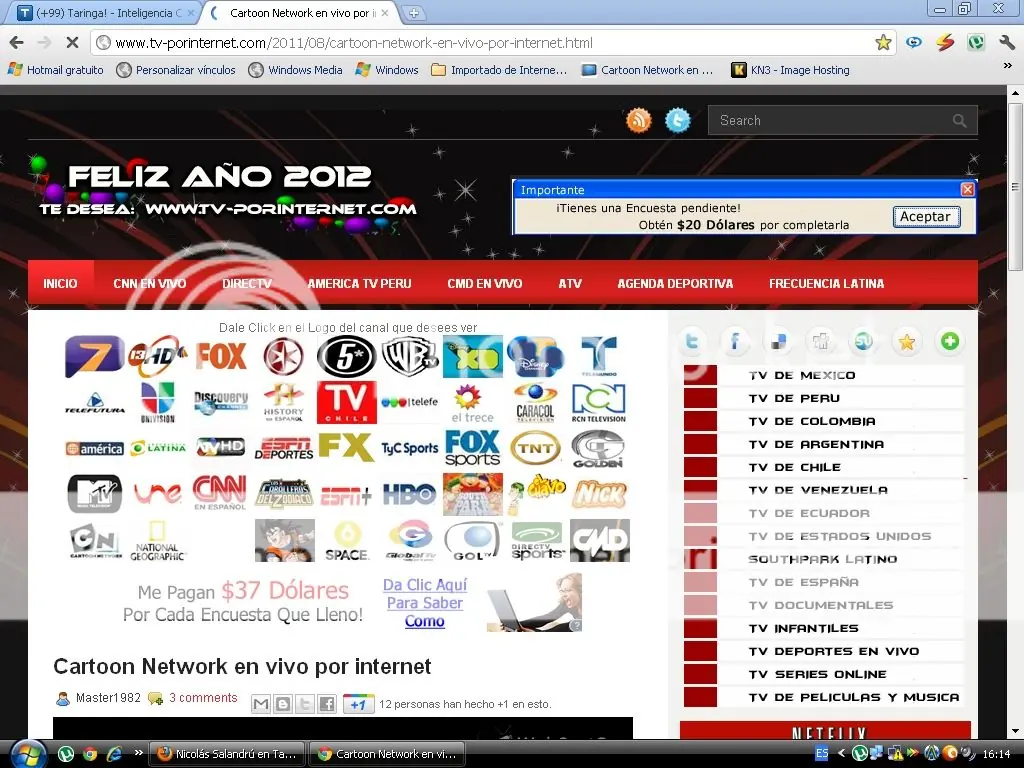Open the CMD channel logo
The width and height of the screenshot is (1024, 768).
pyautogui.click(x=600, y=541)
